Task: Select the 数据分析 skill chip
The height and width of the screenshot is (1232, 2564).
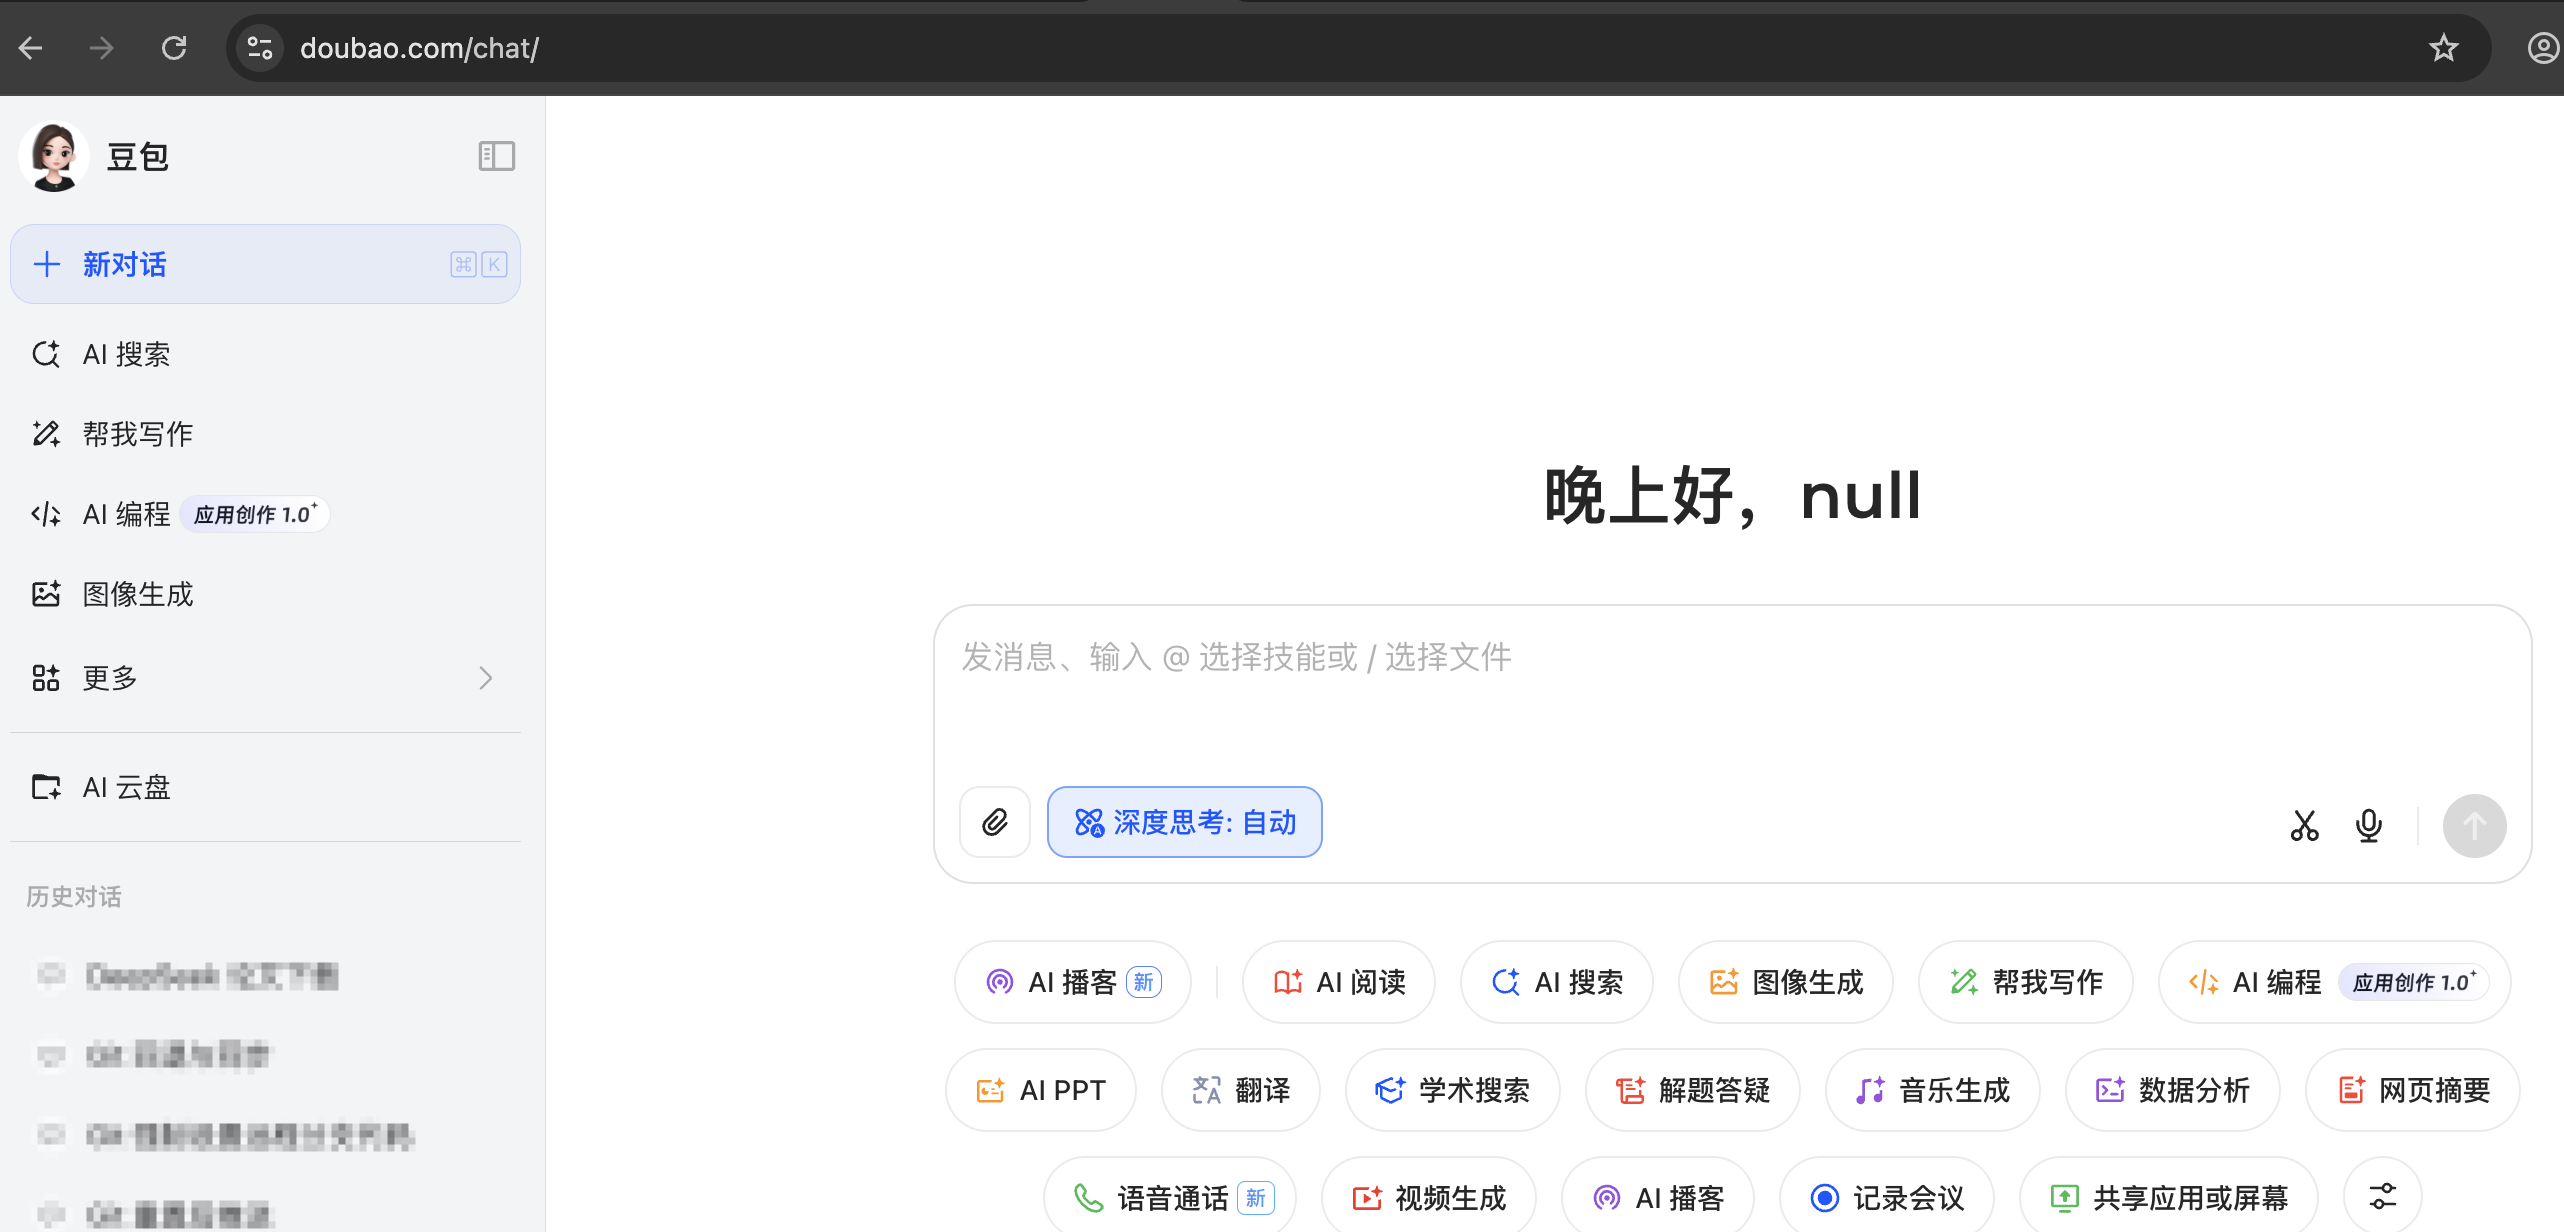Action: (x=2173, y=1090)
